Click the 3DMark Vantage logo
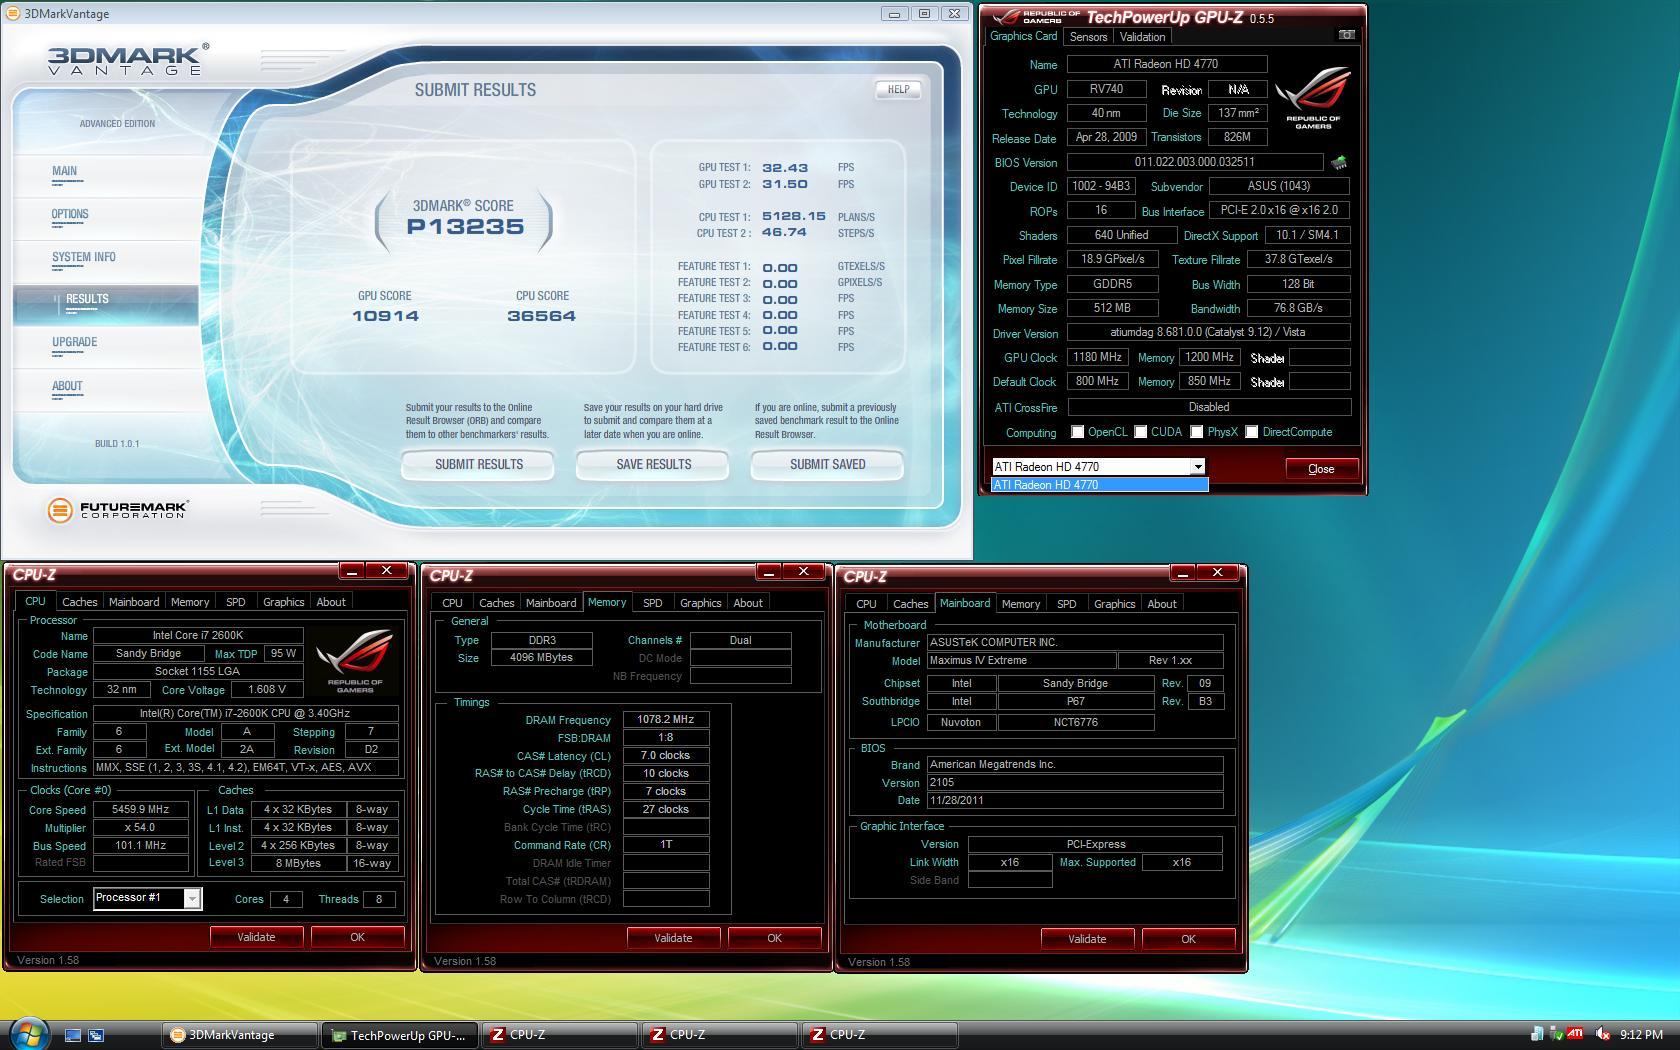Viewport: 1680px width, 1050px height. [128, 60]
